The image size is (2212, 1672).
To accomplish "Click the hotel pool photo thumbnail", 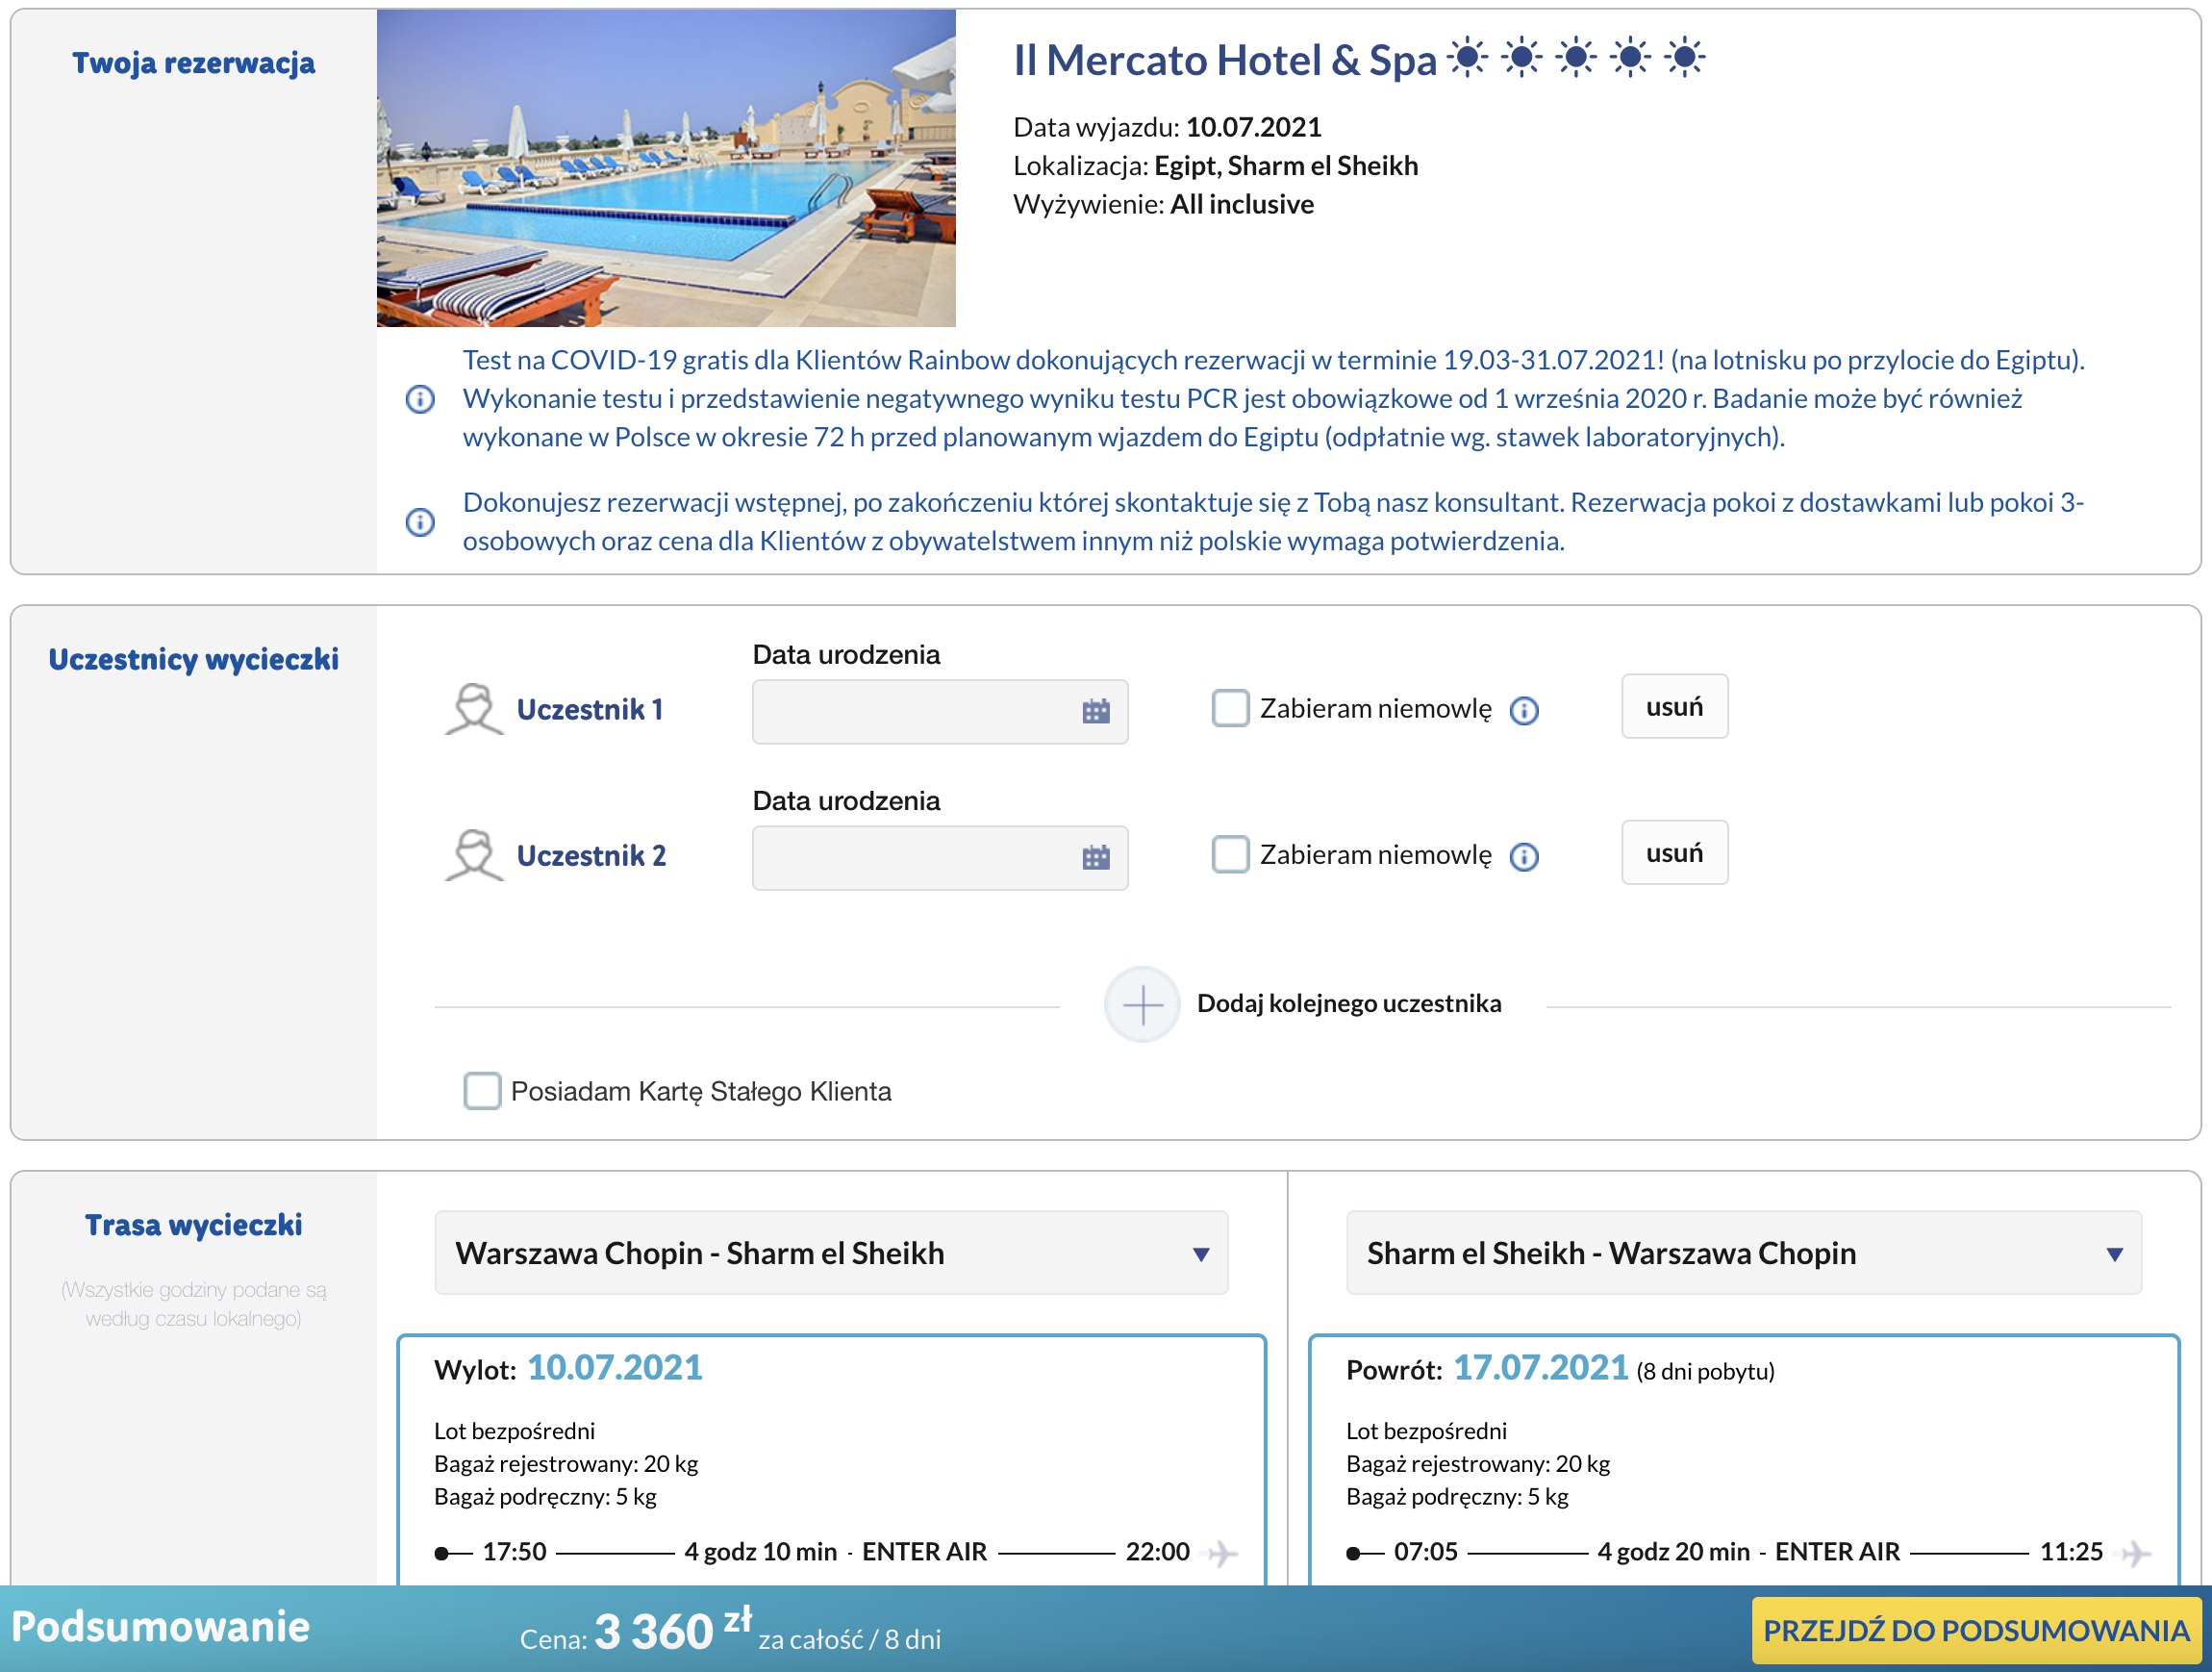I will point(666,168).
